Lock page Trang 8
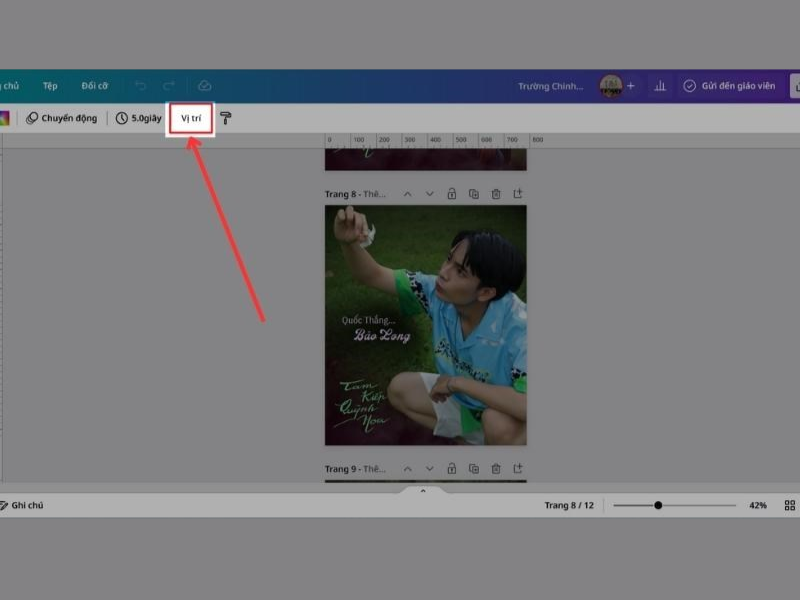 [x=452, y=193]
